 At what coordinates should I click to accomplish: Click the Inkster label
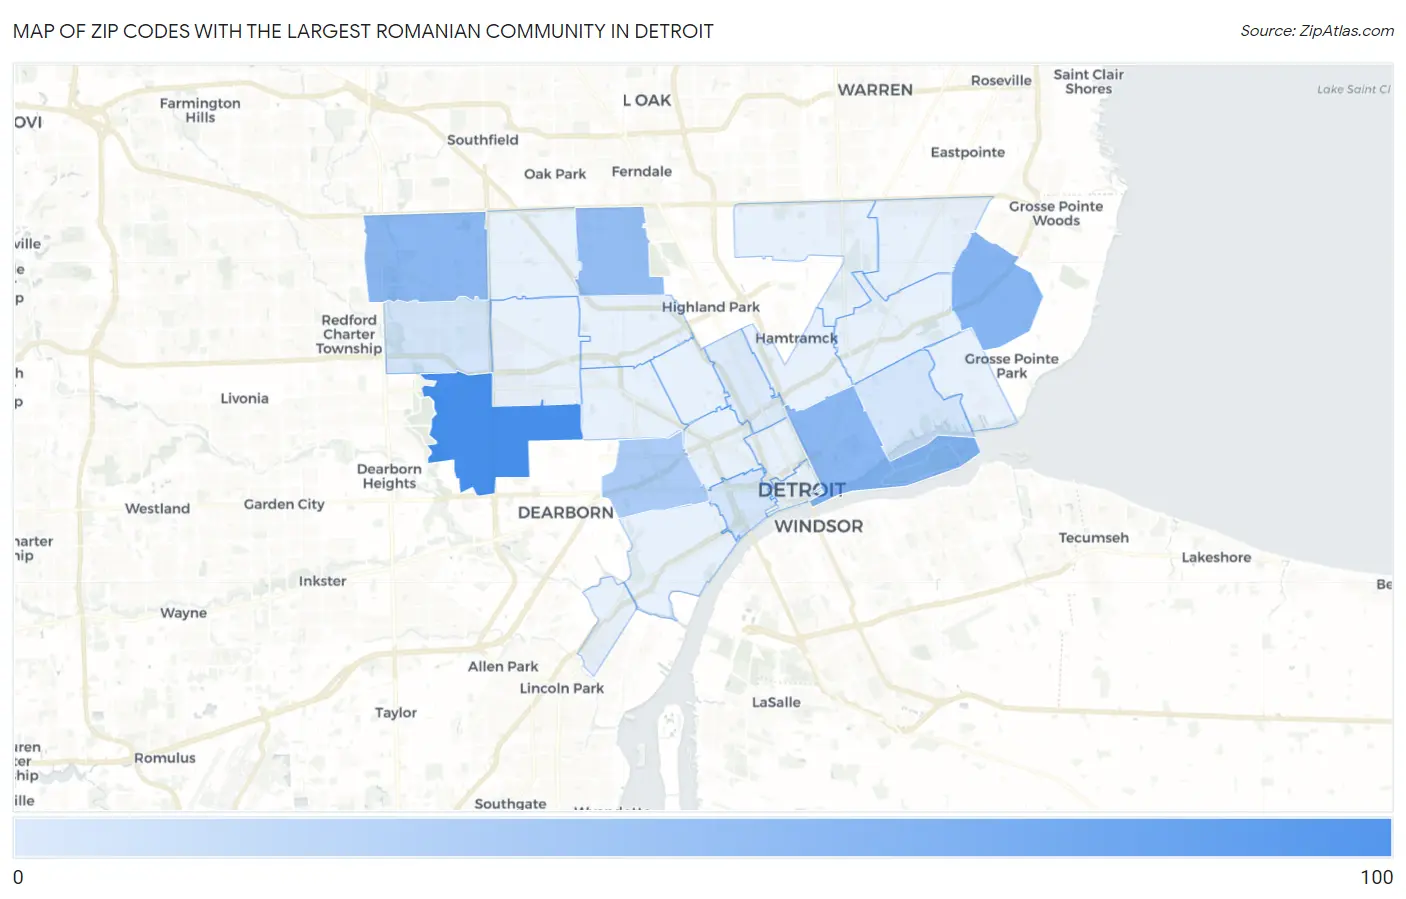(x=322, y=581)
